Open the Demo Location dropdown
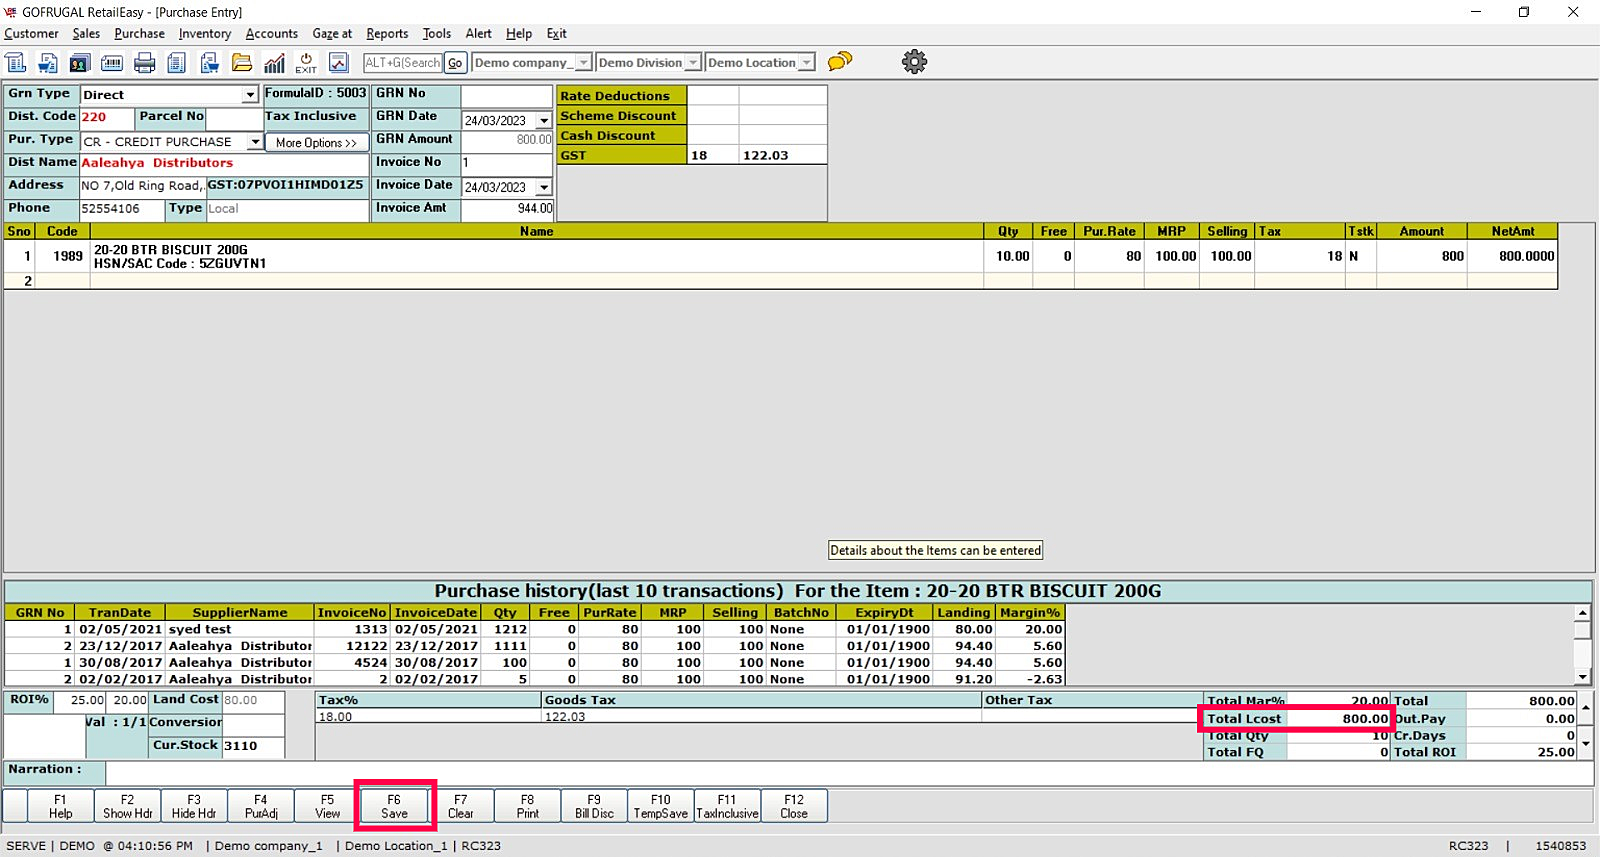This screenshot has height=857, width=1600. coord(806,63)
